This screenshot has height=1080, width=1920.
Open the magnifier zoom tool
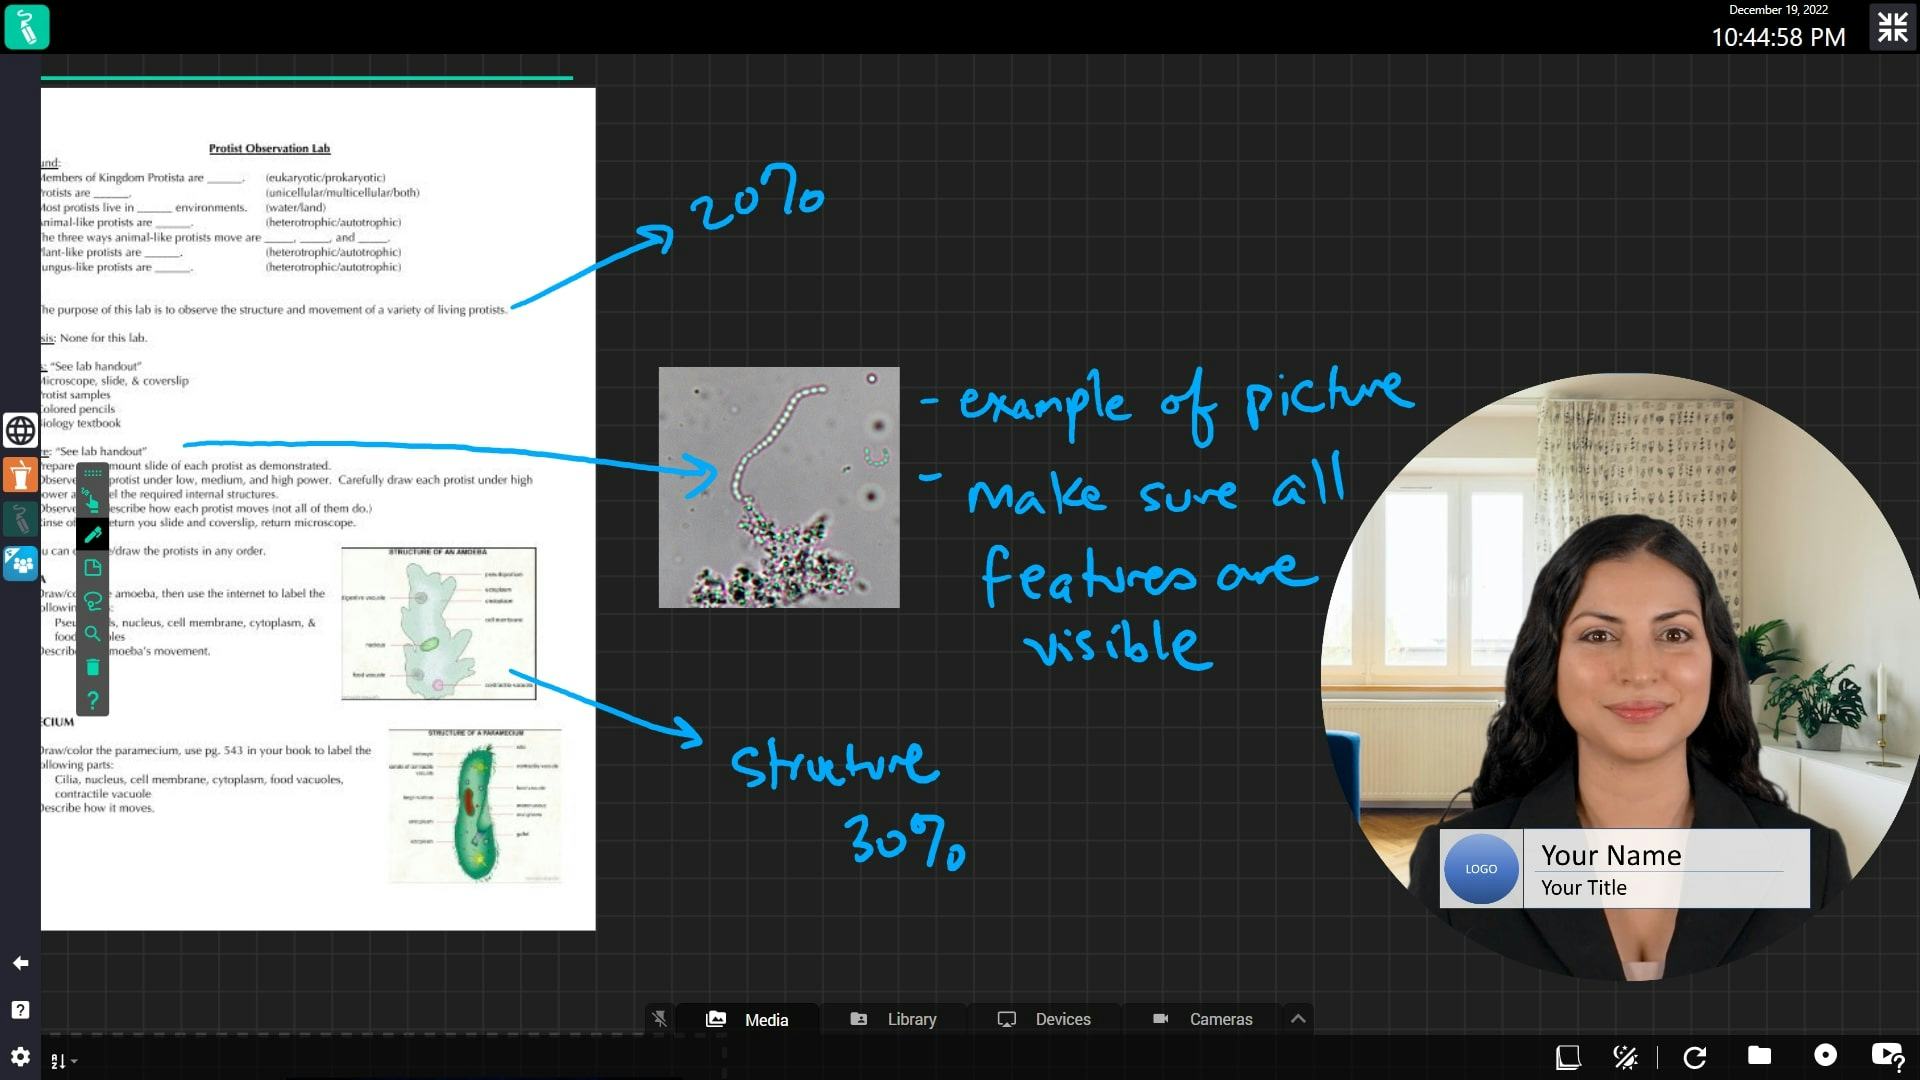(x=93, y=634)
